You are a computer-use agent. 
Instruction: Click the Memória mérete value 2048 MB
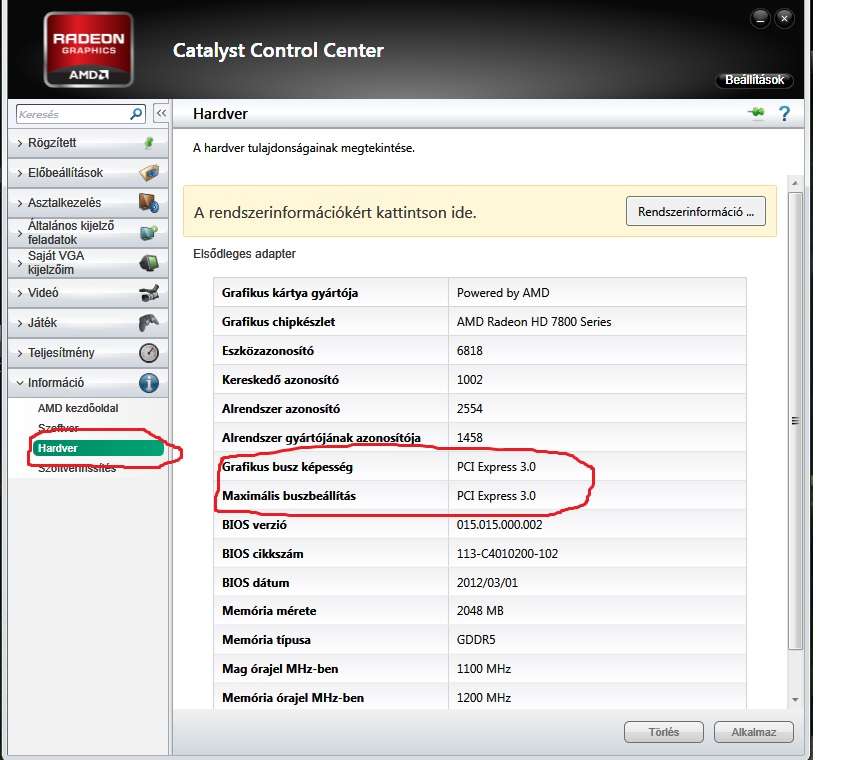pyautogui.click(x=480, y=611)
